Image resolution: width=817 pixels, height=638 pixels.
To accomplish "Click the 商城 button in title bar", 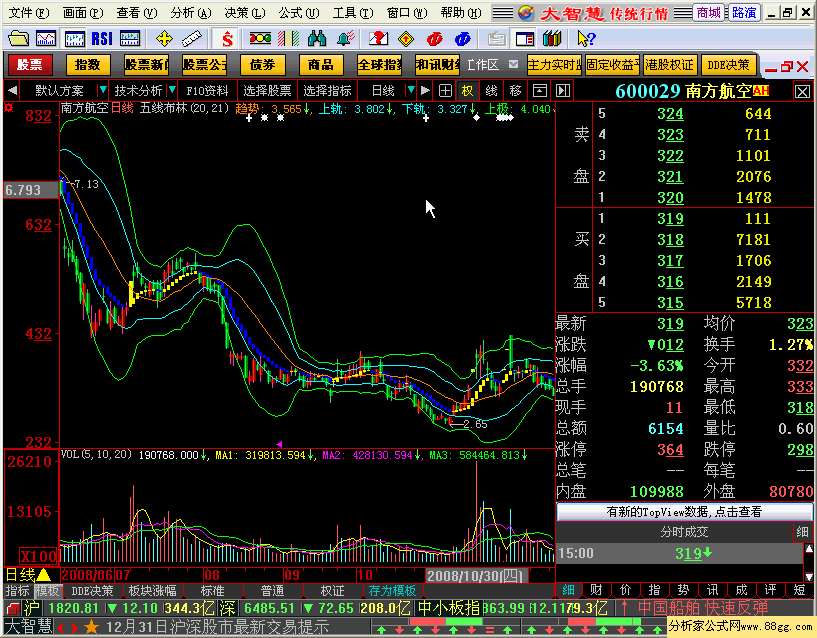I will click(709, 13).
